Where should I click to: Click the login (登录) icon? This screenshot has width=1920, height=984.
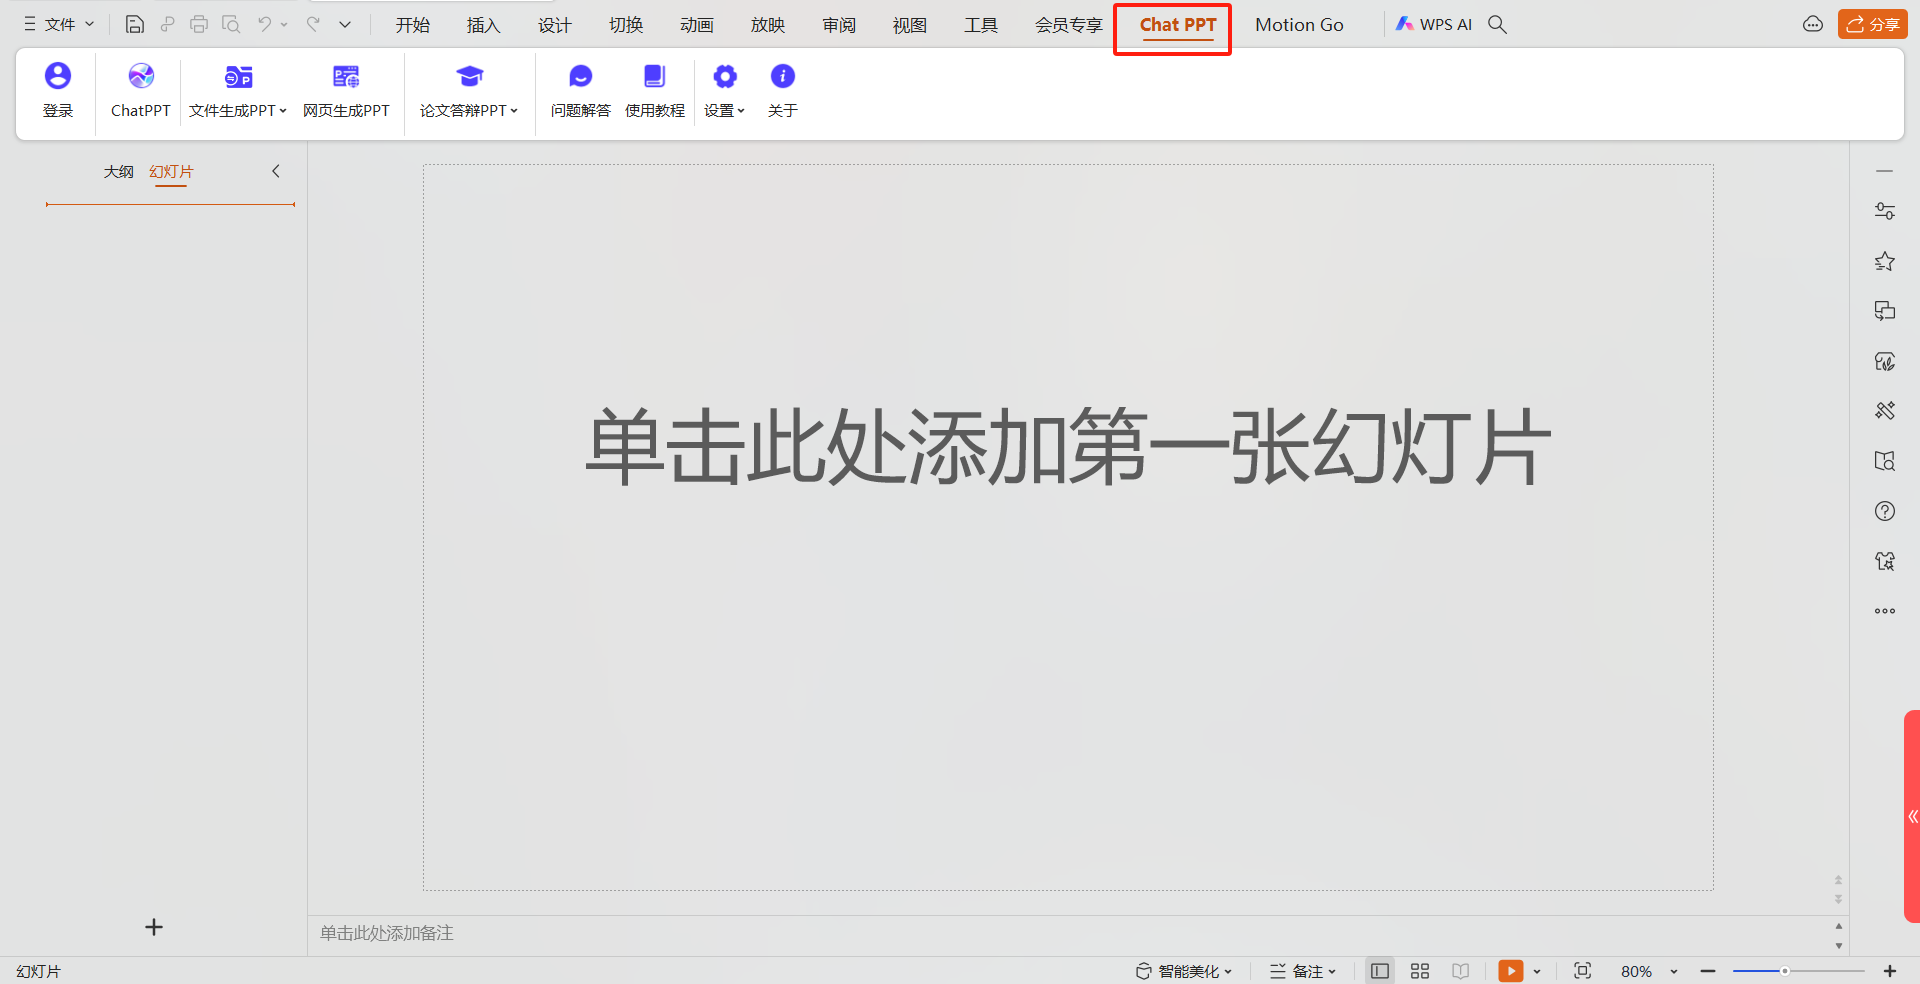tap(58, 76)
